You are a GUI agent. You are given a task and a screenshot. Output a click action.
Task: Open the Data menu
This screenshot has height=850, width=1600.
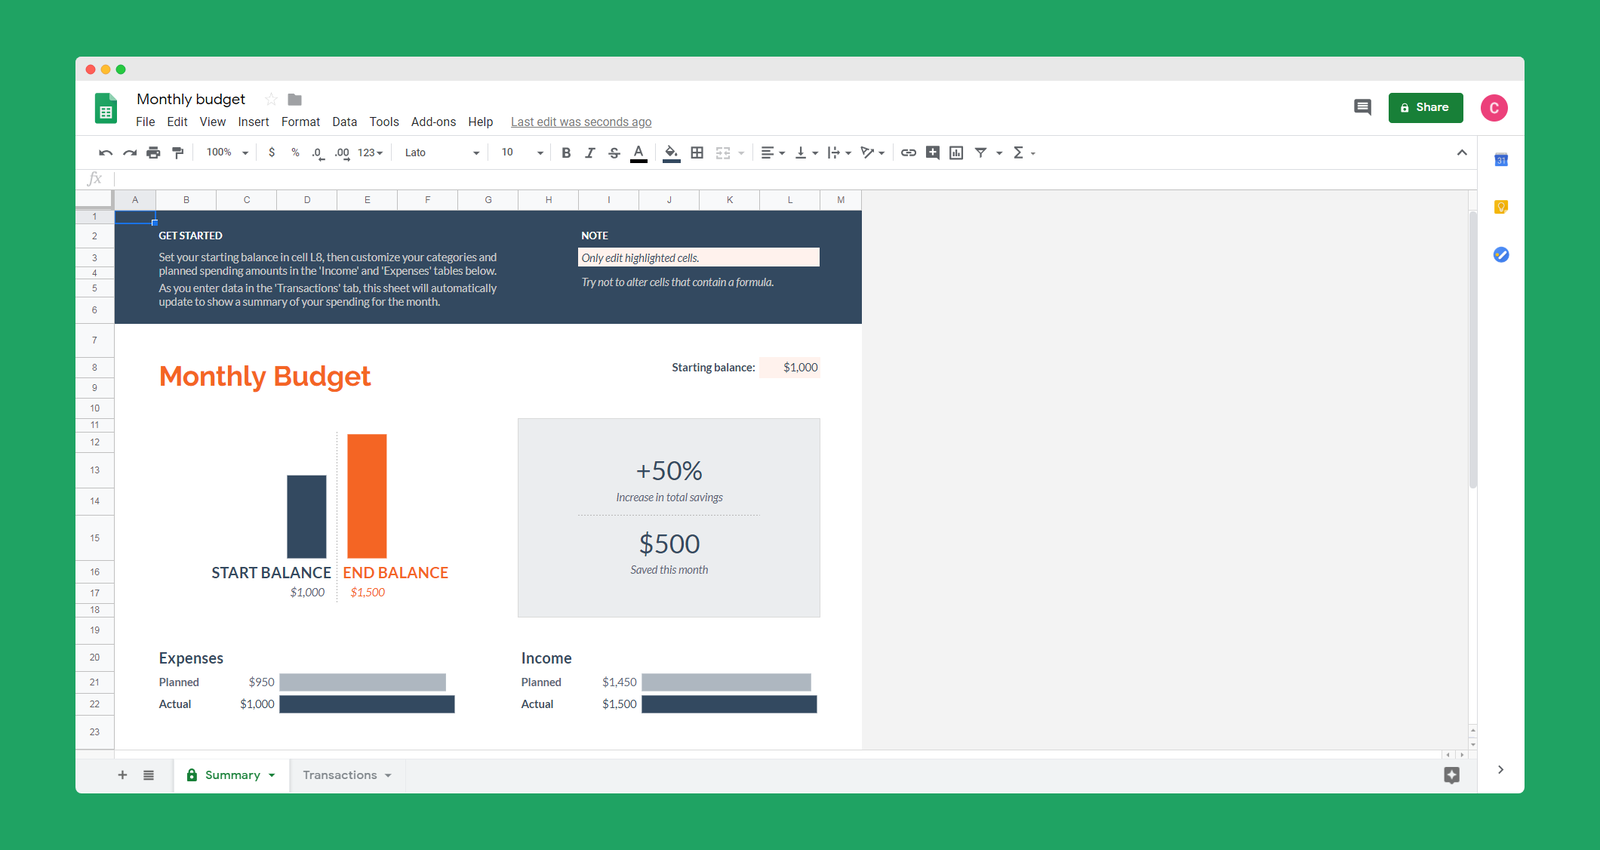345,122
